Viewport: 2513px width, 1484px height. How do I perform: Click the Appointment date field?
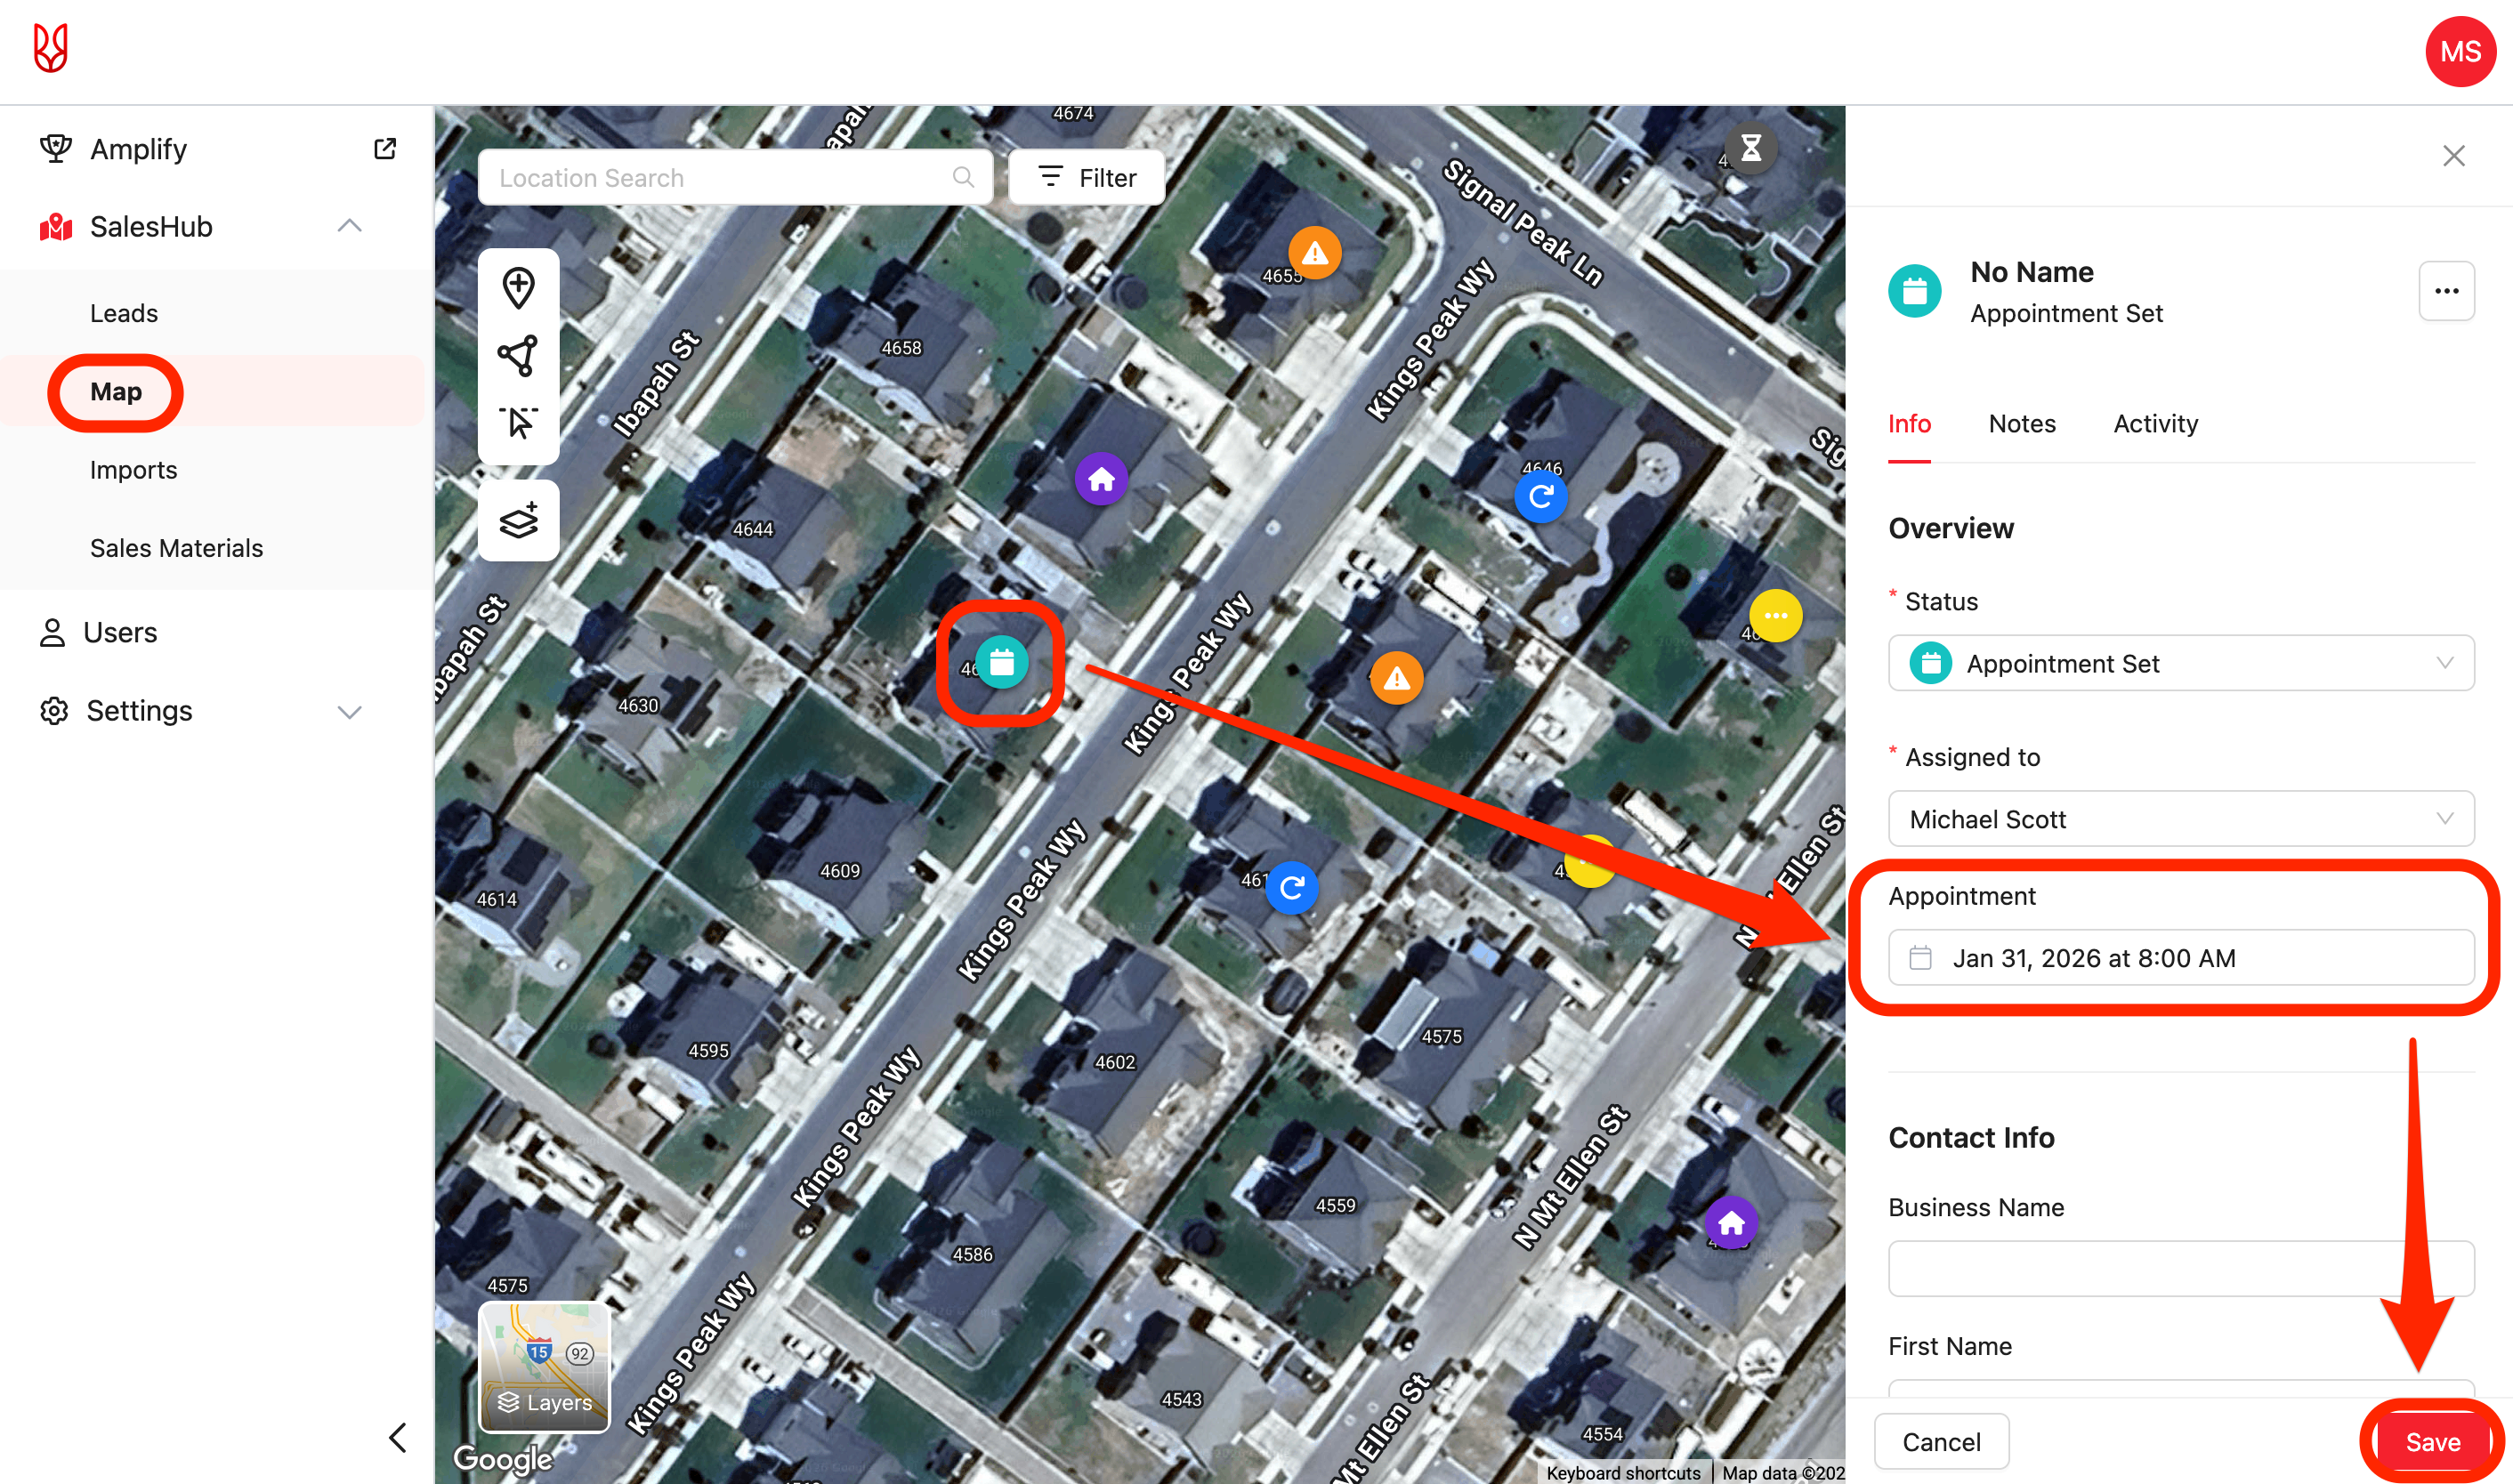click(x=2180, y=958)
